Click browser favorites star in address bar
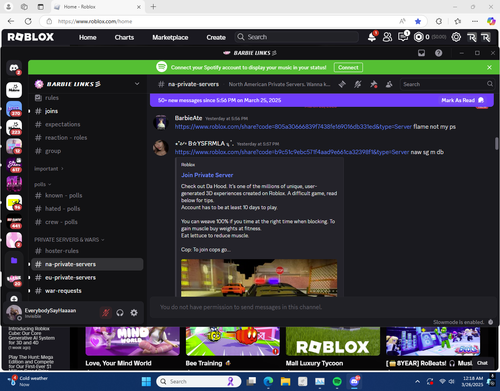500x391 pixels. click(418, 21)
